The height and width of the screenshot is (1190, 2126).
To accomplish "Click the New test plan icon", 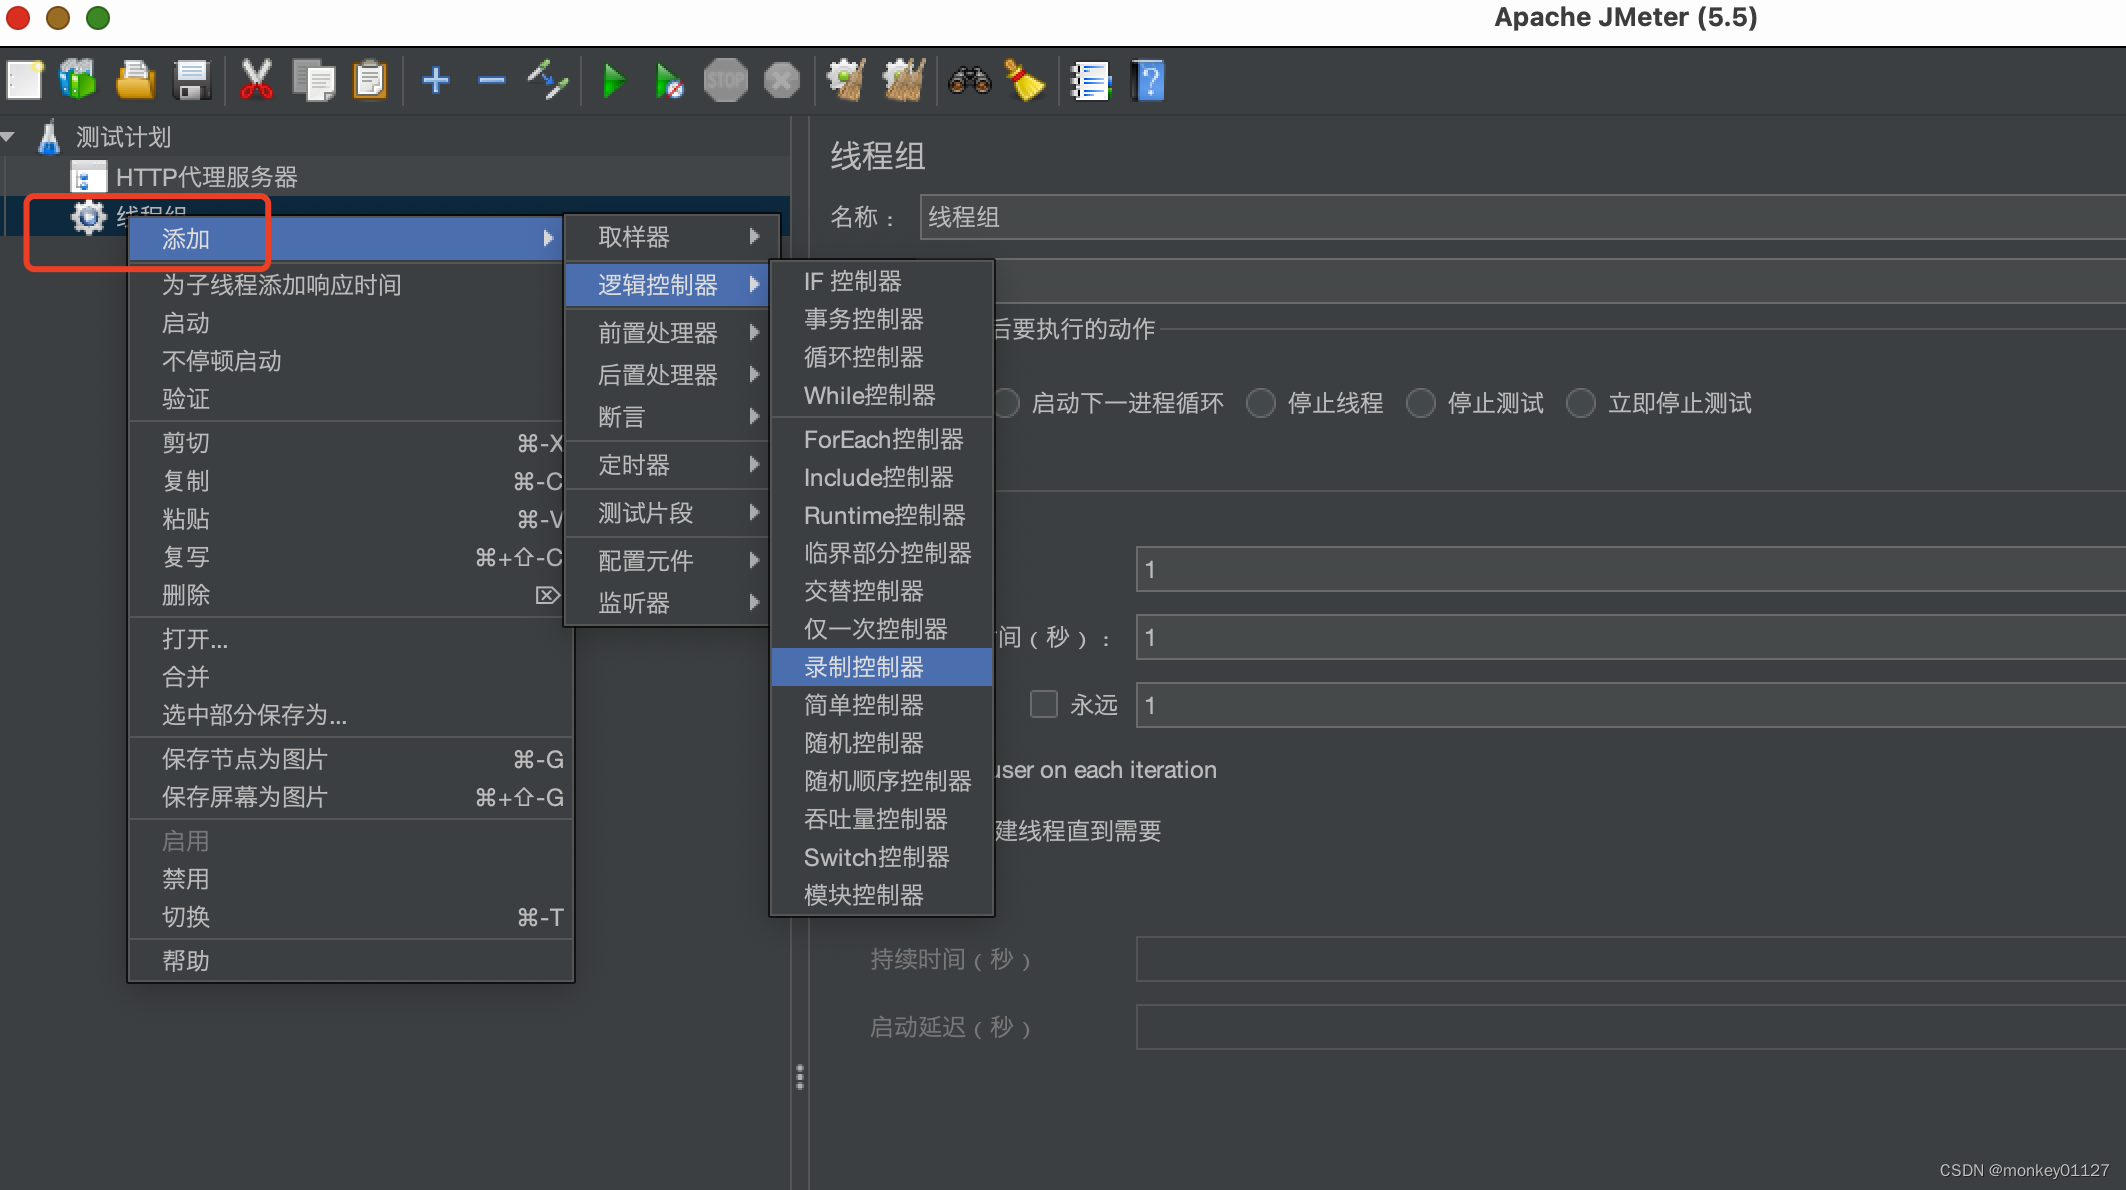I will pyautogui.click(x=25, y=80).
